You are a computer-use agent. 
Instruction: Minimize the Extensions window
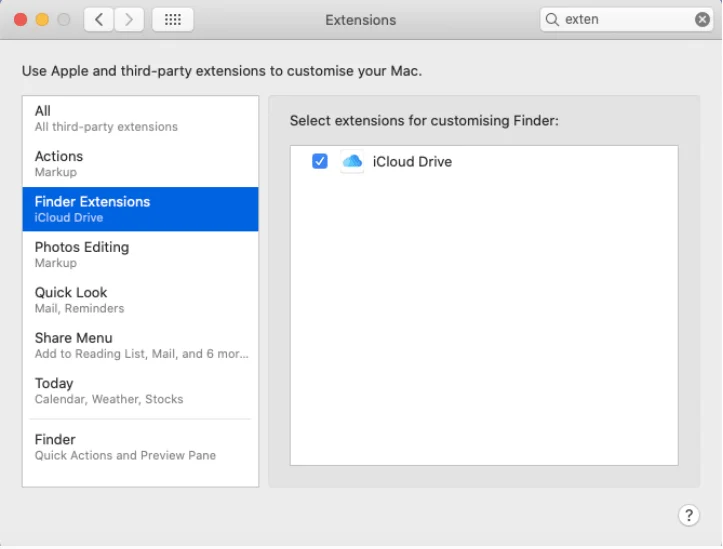click(42, 19)
